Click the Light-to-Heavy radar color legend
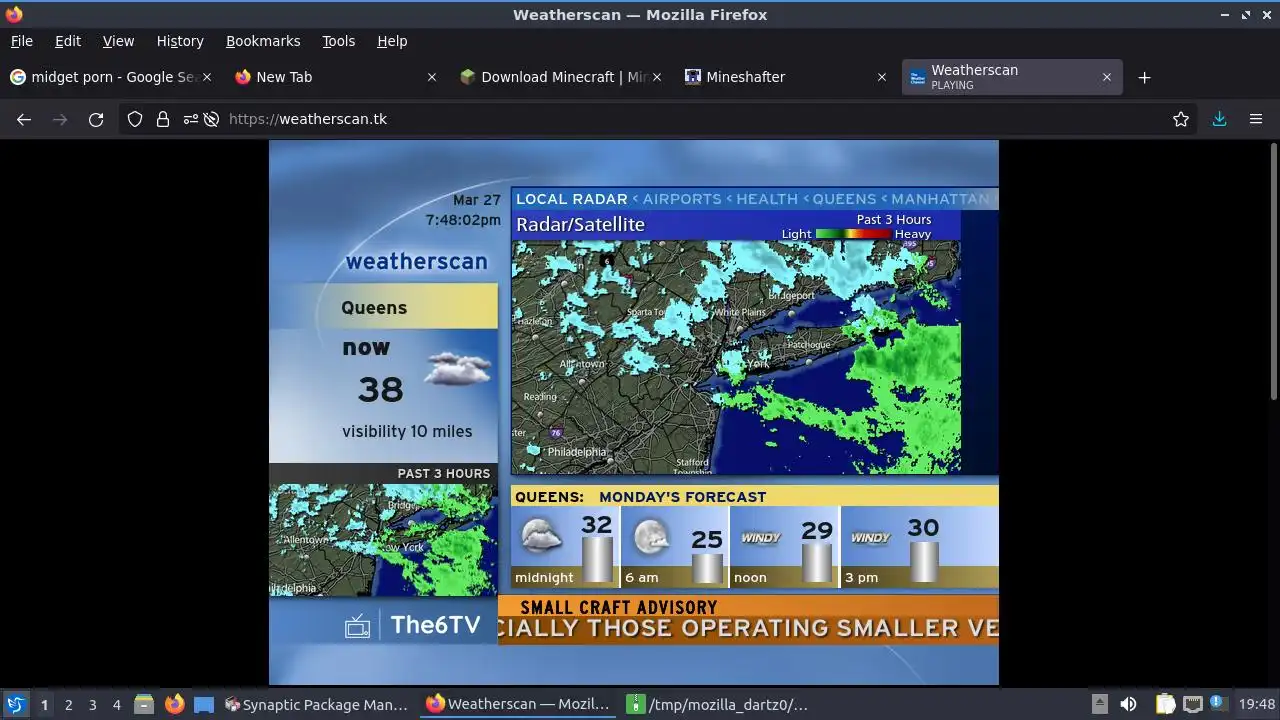Screen dimensions: 1280x720 [853, 234]
